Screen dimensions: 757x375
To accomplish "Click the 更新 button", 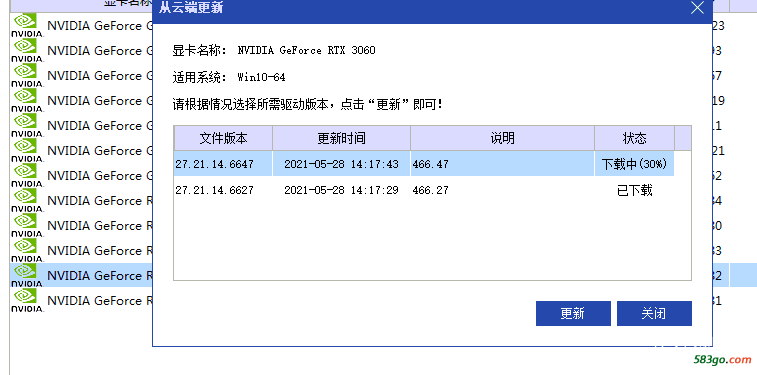I will [573, 314].
